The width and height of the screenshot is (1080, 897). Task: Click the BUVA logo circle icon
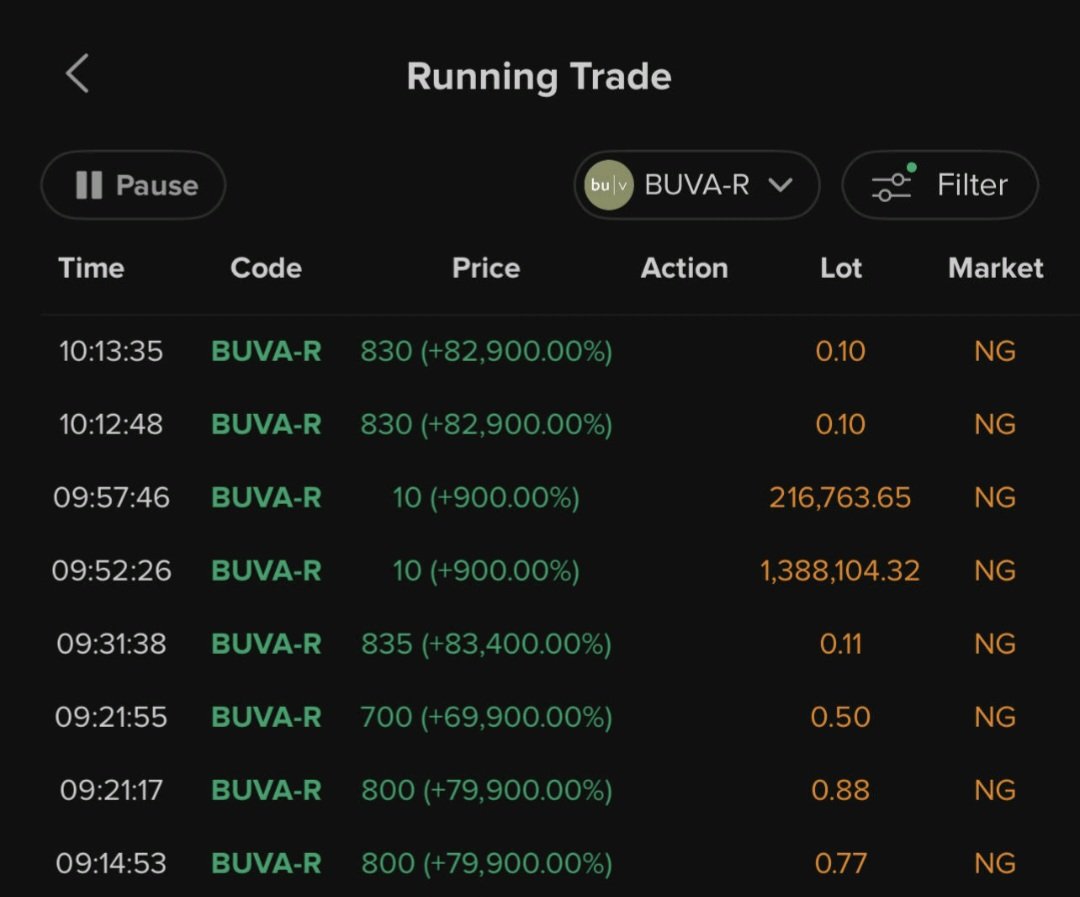pos(609,185)
